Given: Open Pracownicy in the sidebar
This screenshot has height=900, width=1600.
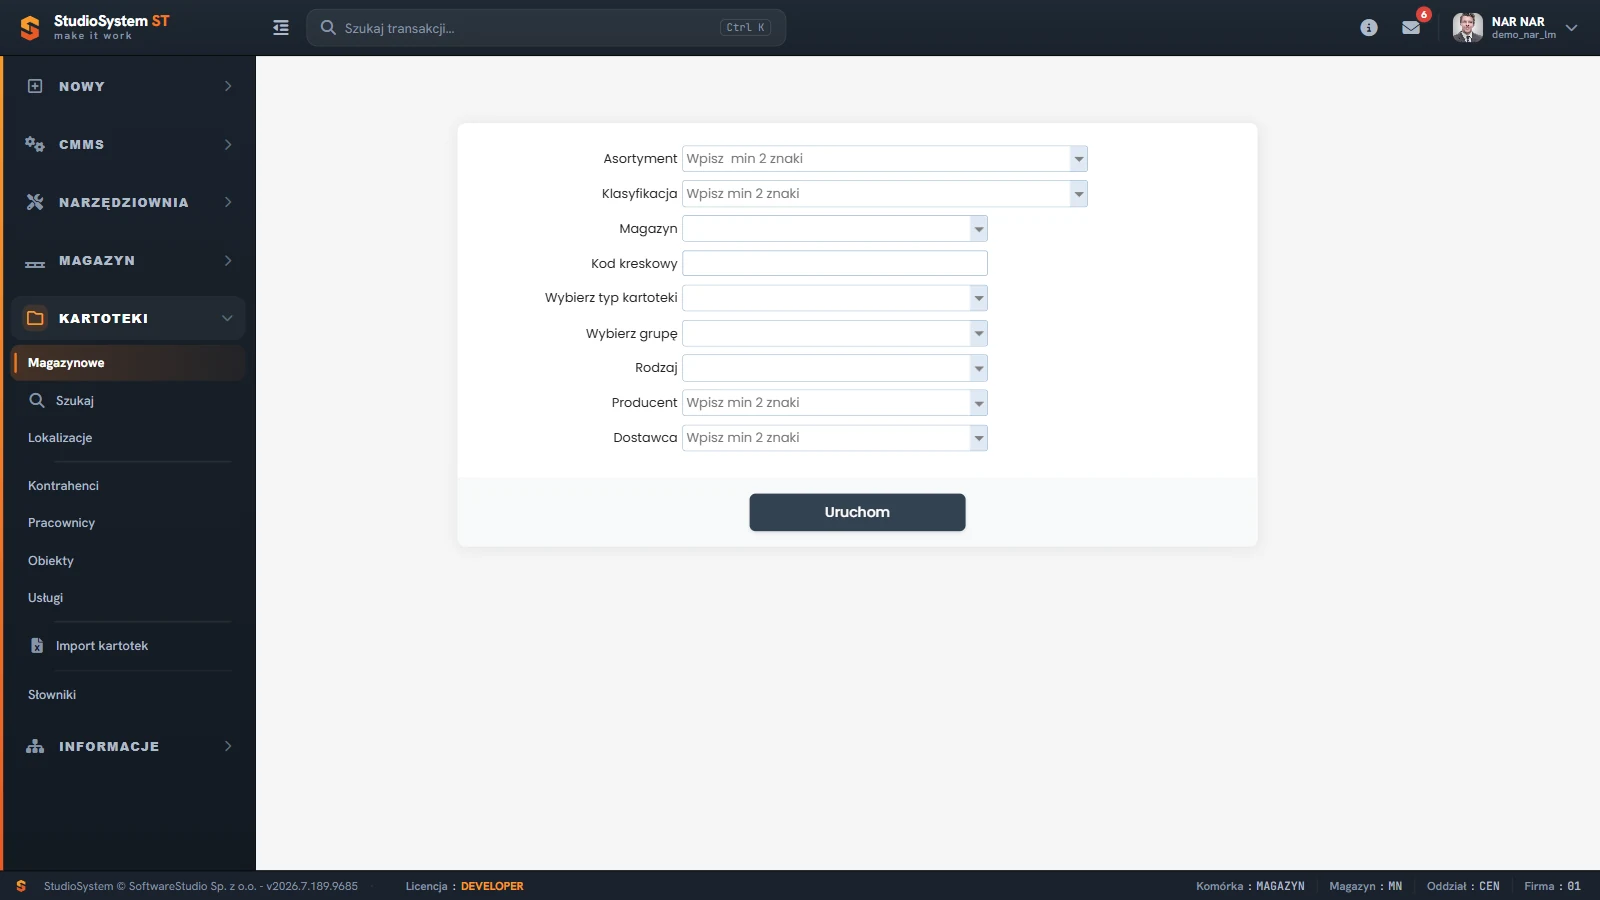Looking at the screenshot, I should [61, 523].
